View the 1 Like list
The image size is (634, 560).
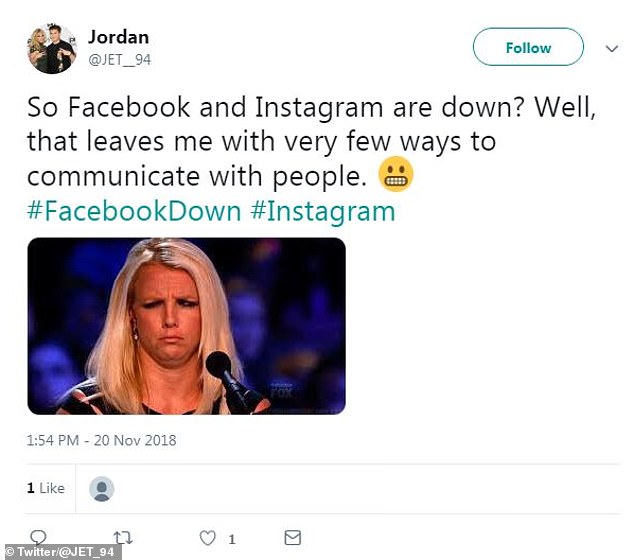coord(46,488)
